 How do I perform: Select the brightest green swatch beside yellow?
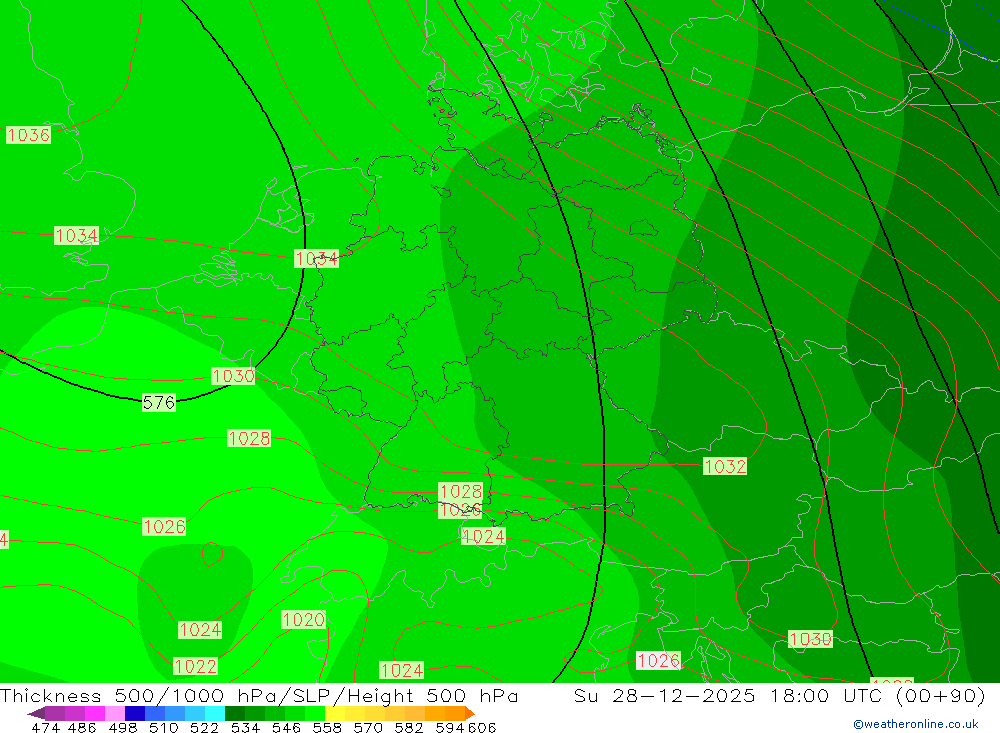coord(315,713)
